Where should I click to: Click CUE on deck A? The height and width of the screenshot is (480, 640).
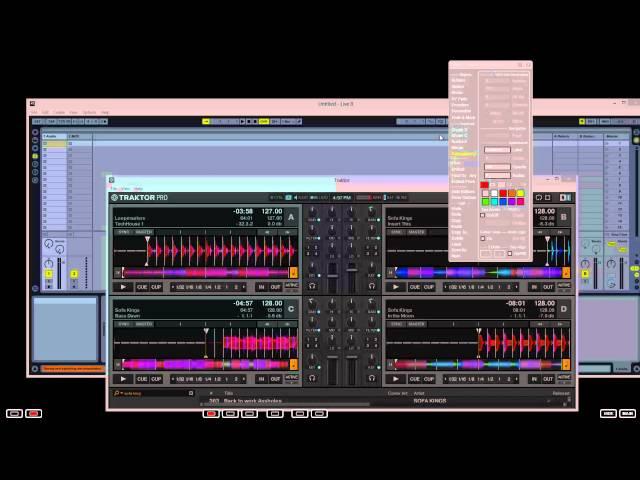tap(142, 287)
